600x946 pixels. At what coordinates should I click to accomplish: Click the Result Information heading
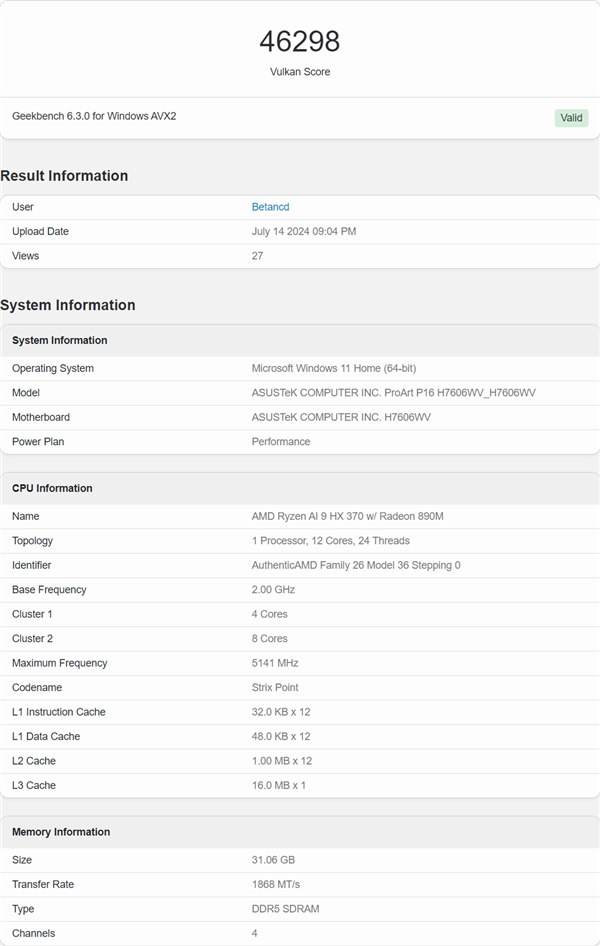[x=64, y=176]
